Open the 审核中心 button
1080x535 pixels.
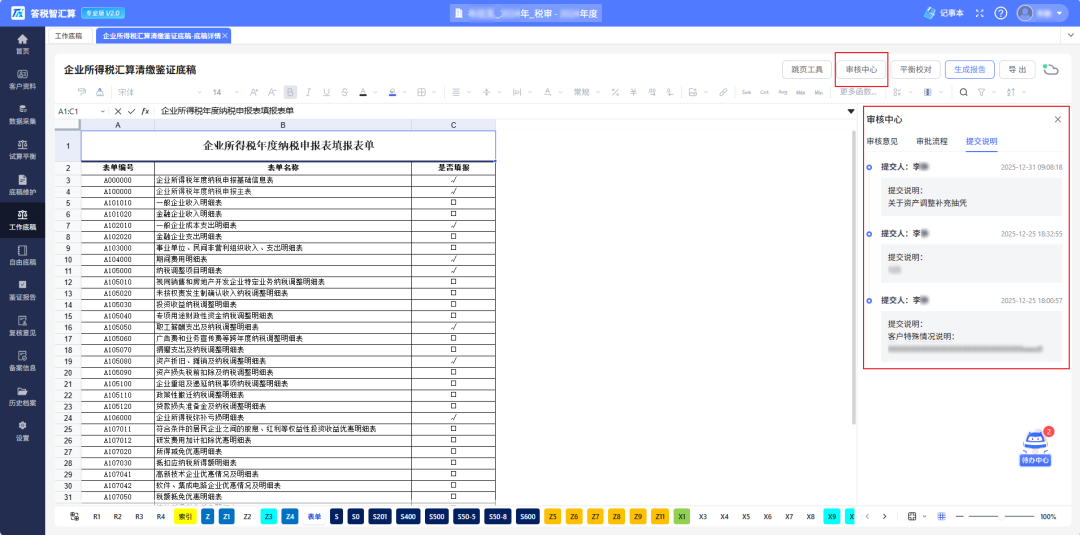pyautogui.click(x=861, y=70)
